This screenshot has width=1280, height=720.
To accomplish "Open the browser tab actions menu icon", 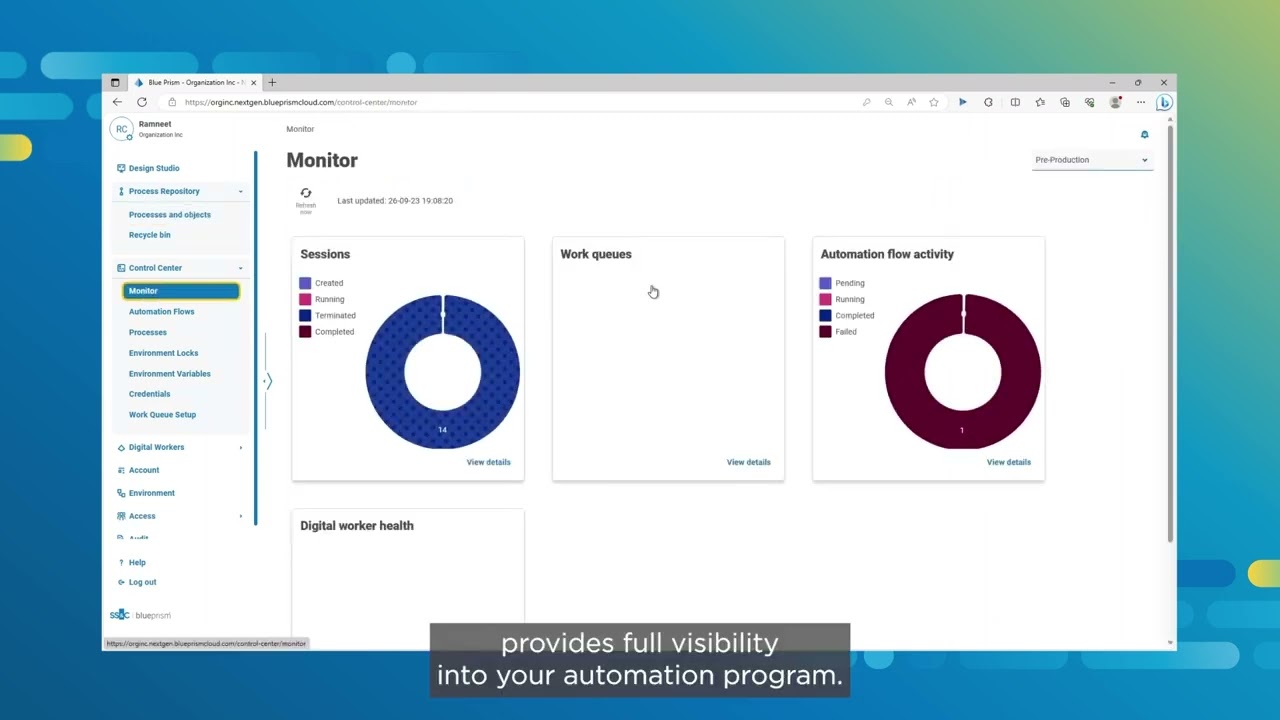I will (x=115, y=83).
